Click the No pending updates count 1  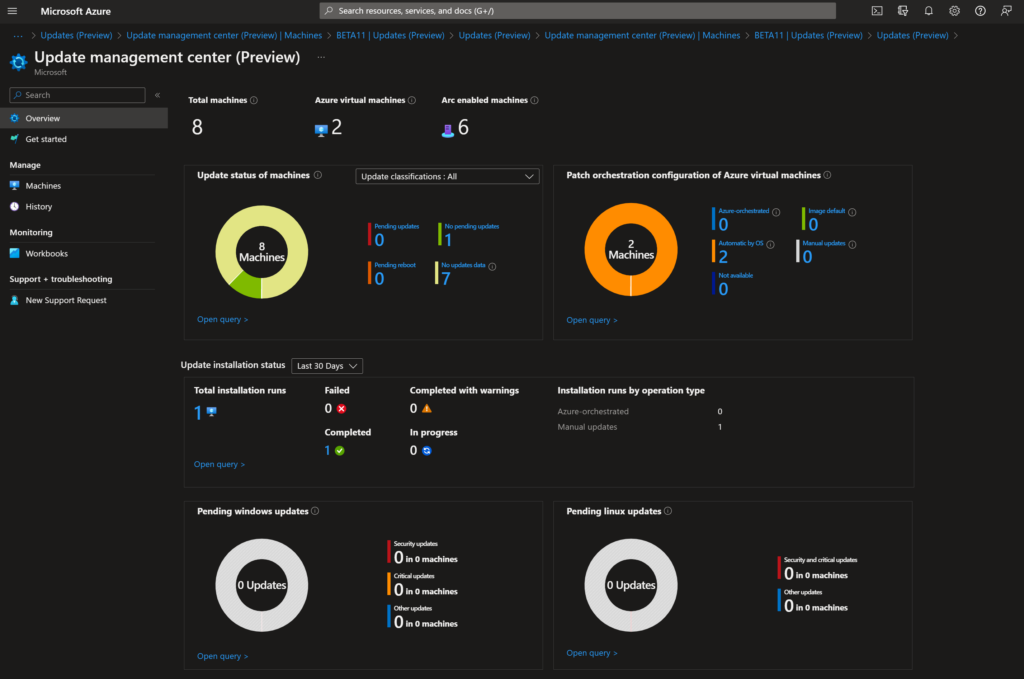click(x=448, y=240)
